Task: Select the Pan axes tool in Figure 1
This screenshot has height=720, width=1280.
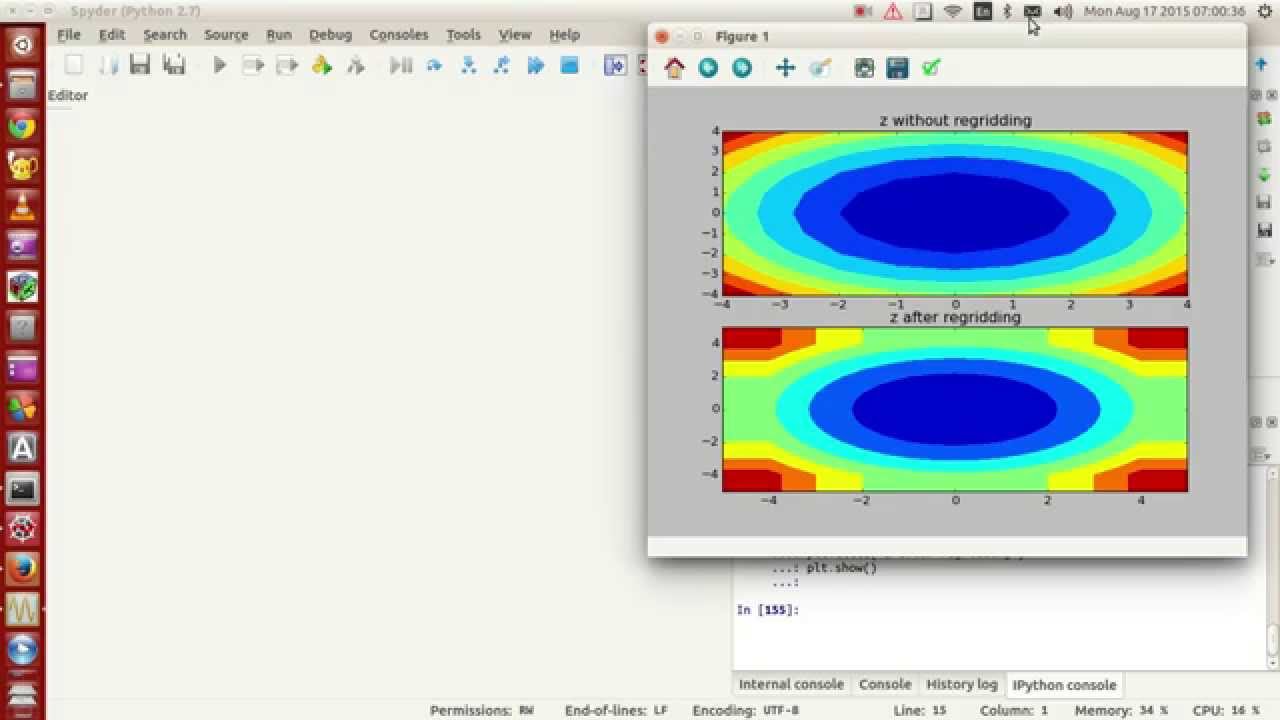Action: (x=785, y=68)
